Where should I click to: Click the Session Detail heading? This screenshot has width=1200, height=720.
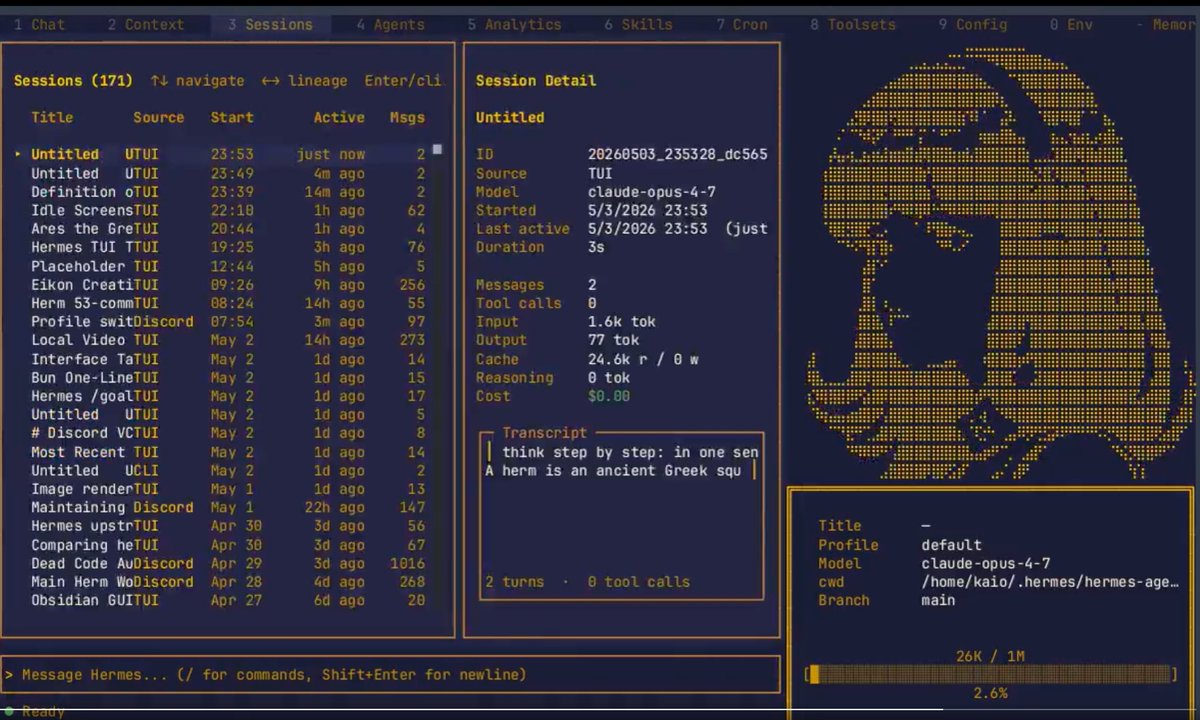tap(536, 80)
